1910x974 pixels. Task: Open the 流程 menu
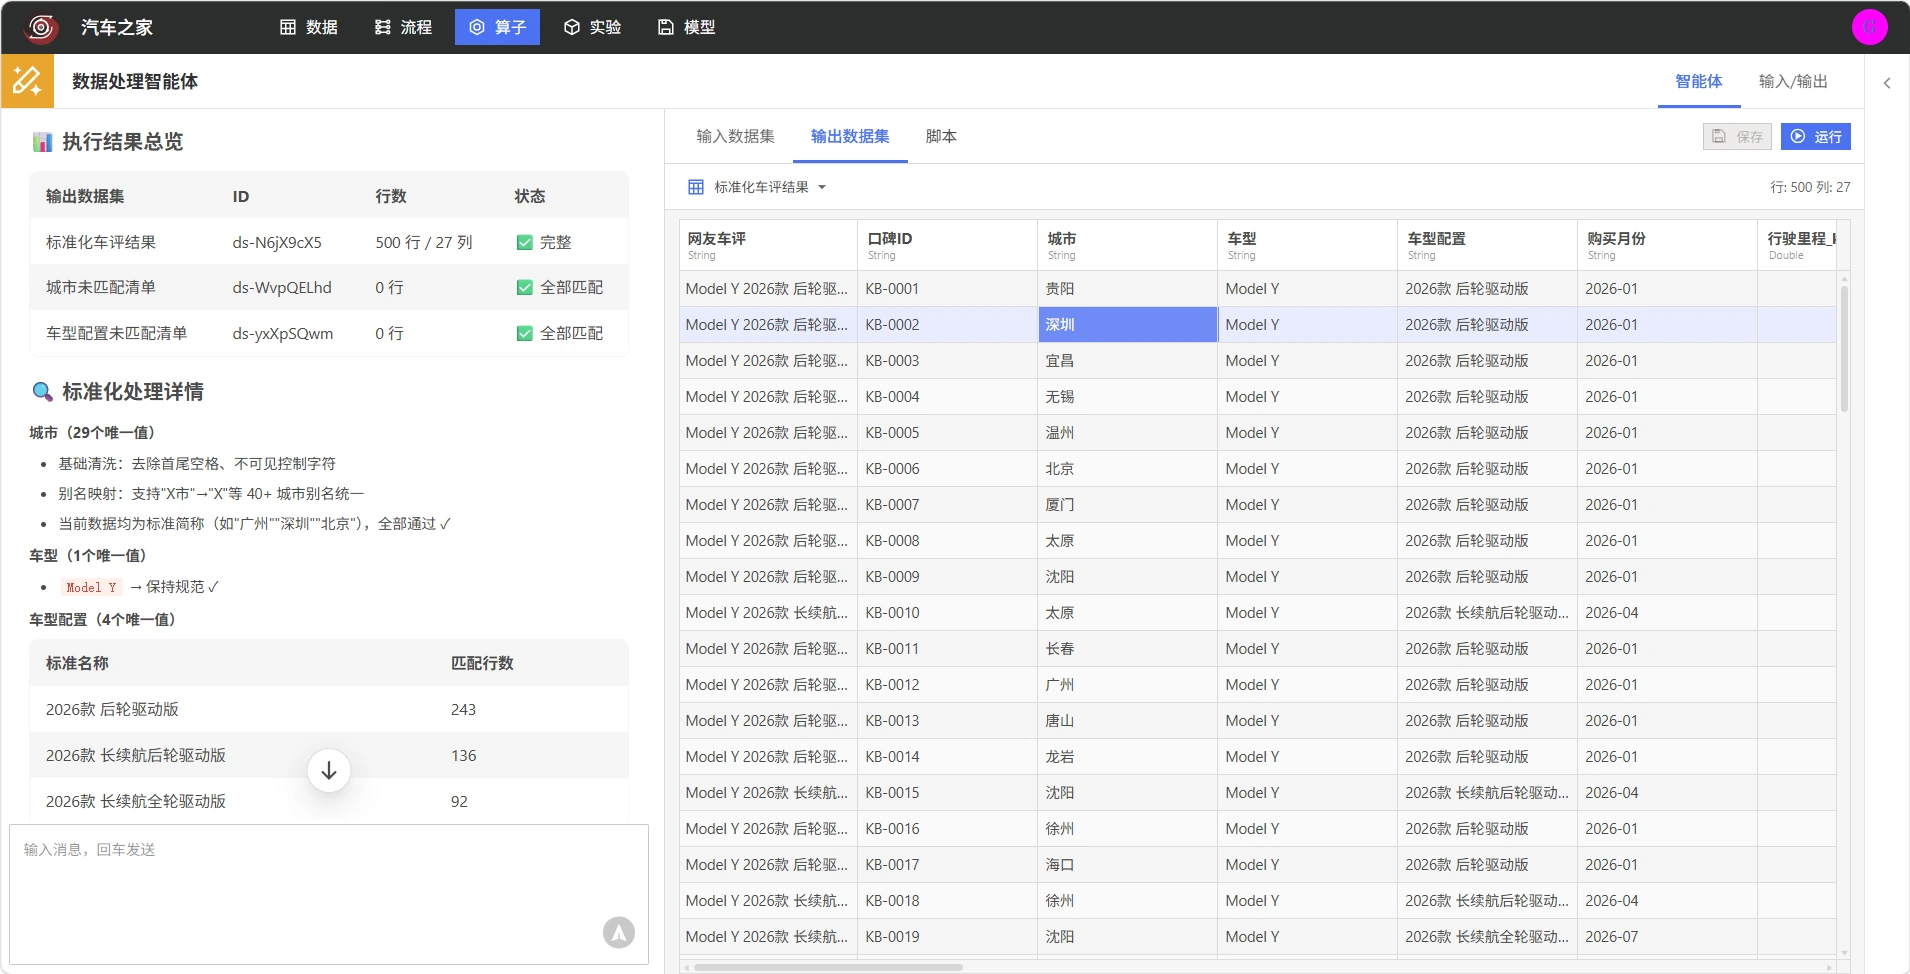[x=403, y=27]
